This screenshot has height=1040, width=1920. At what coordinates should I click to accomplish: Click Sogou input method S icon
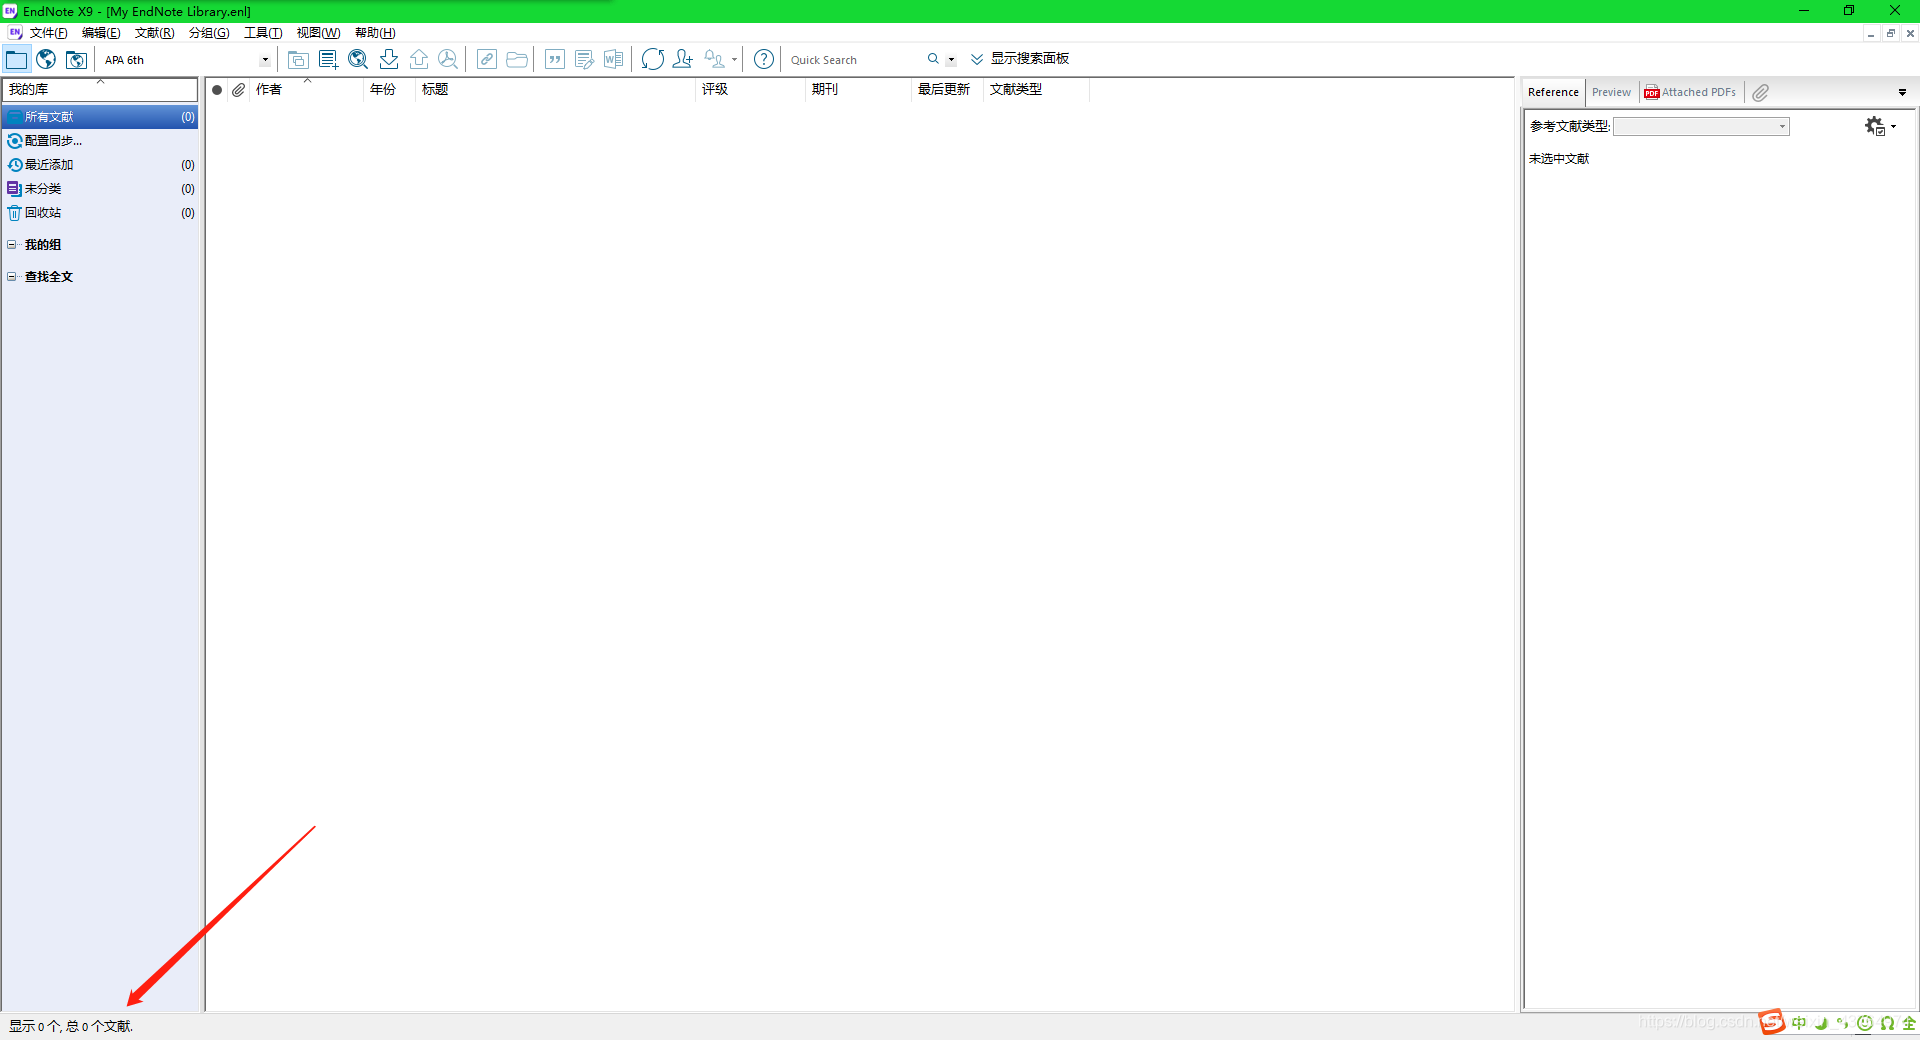1772,1021
